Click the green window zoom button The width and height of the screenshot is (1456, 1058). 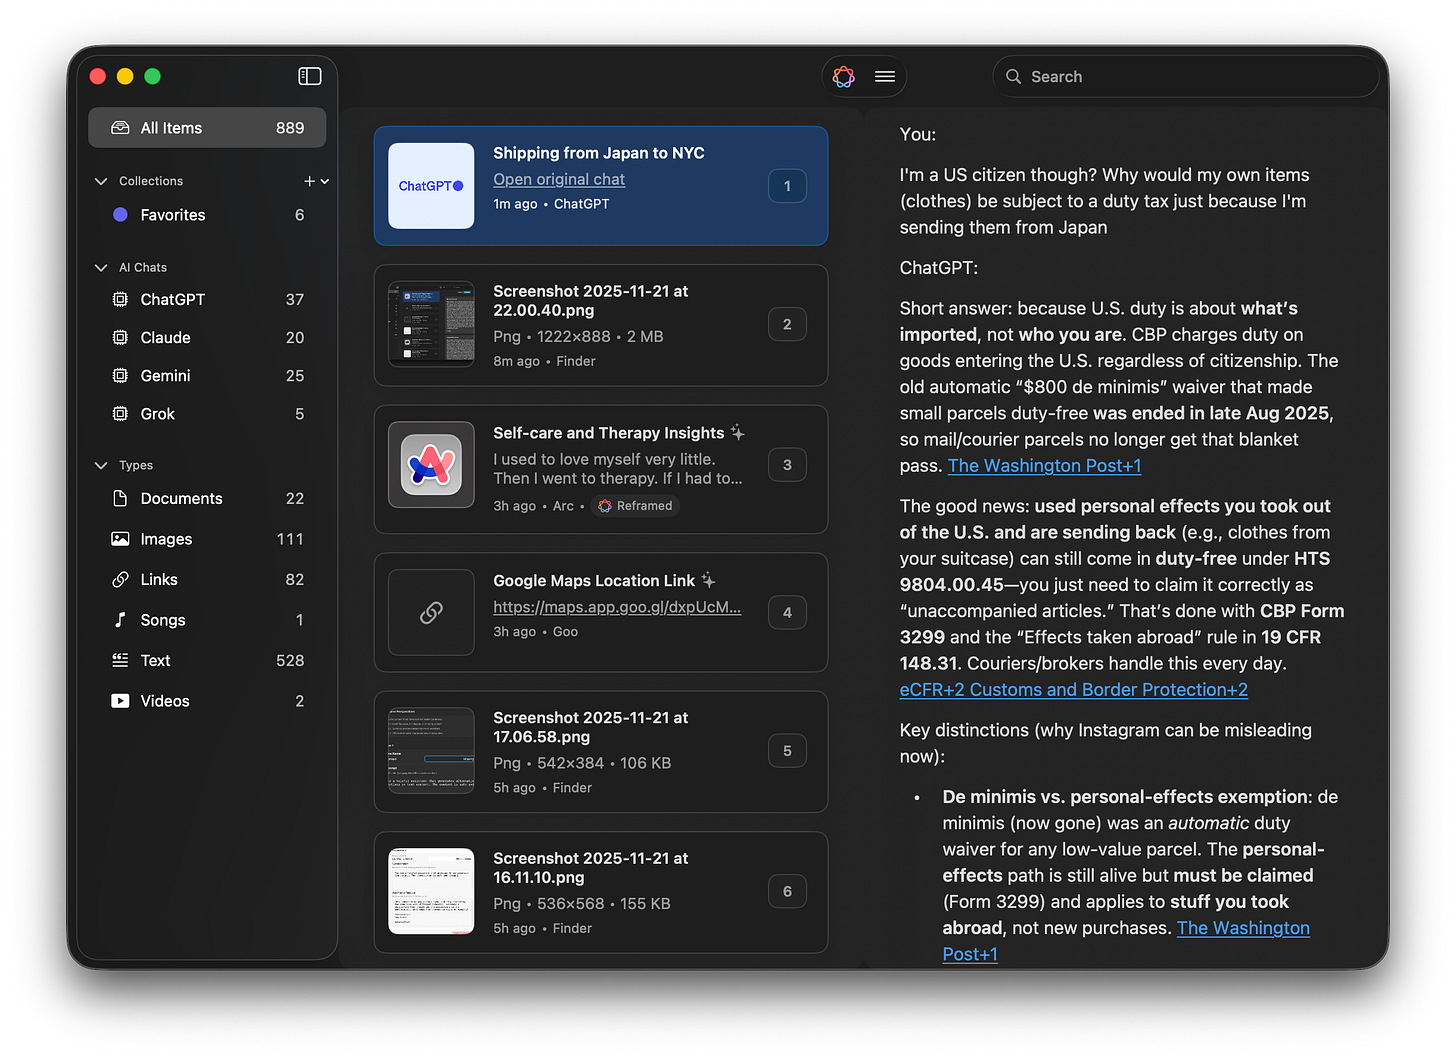pyautogui.click(x=152, y=76)
